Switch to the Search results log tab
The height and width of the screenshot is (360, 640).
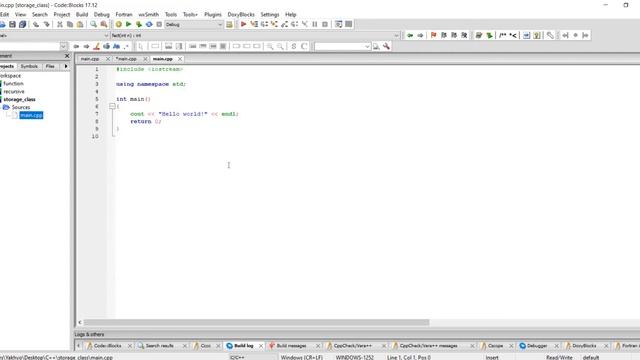tap(159, 346)
